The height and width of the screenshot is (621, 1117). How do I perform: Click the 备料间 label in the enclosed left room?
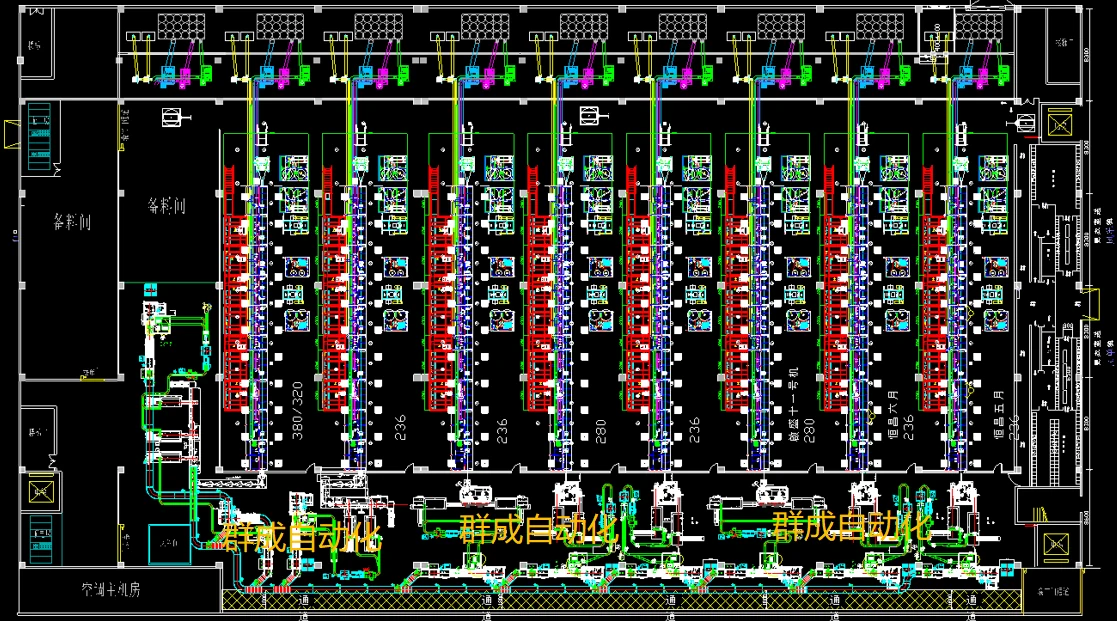[71, 221]
